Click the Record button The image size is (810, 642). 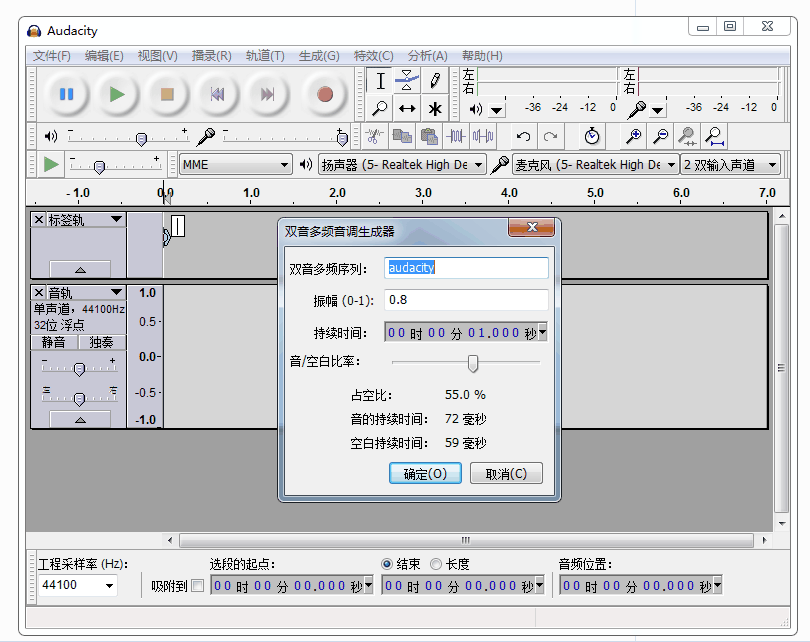(323, 94)
